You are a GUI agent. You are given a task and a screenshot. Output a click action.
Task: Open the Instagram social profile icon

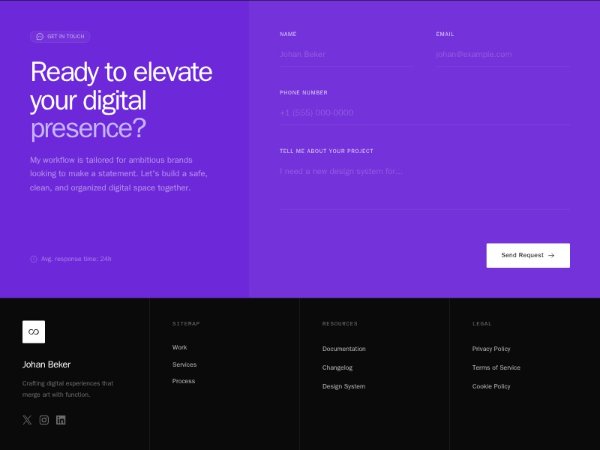[44, 420]
